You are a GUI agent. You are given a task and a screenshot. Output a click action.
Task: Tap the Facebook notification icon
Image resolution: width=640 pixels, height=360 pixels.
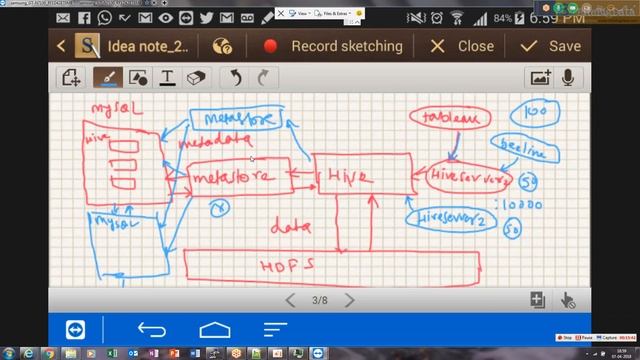tap(84, 18)
